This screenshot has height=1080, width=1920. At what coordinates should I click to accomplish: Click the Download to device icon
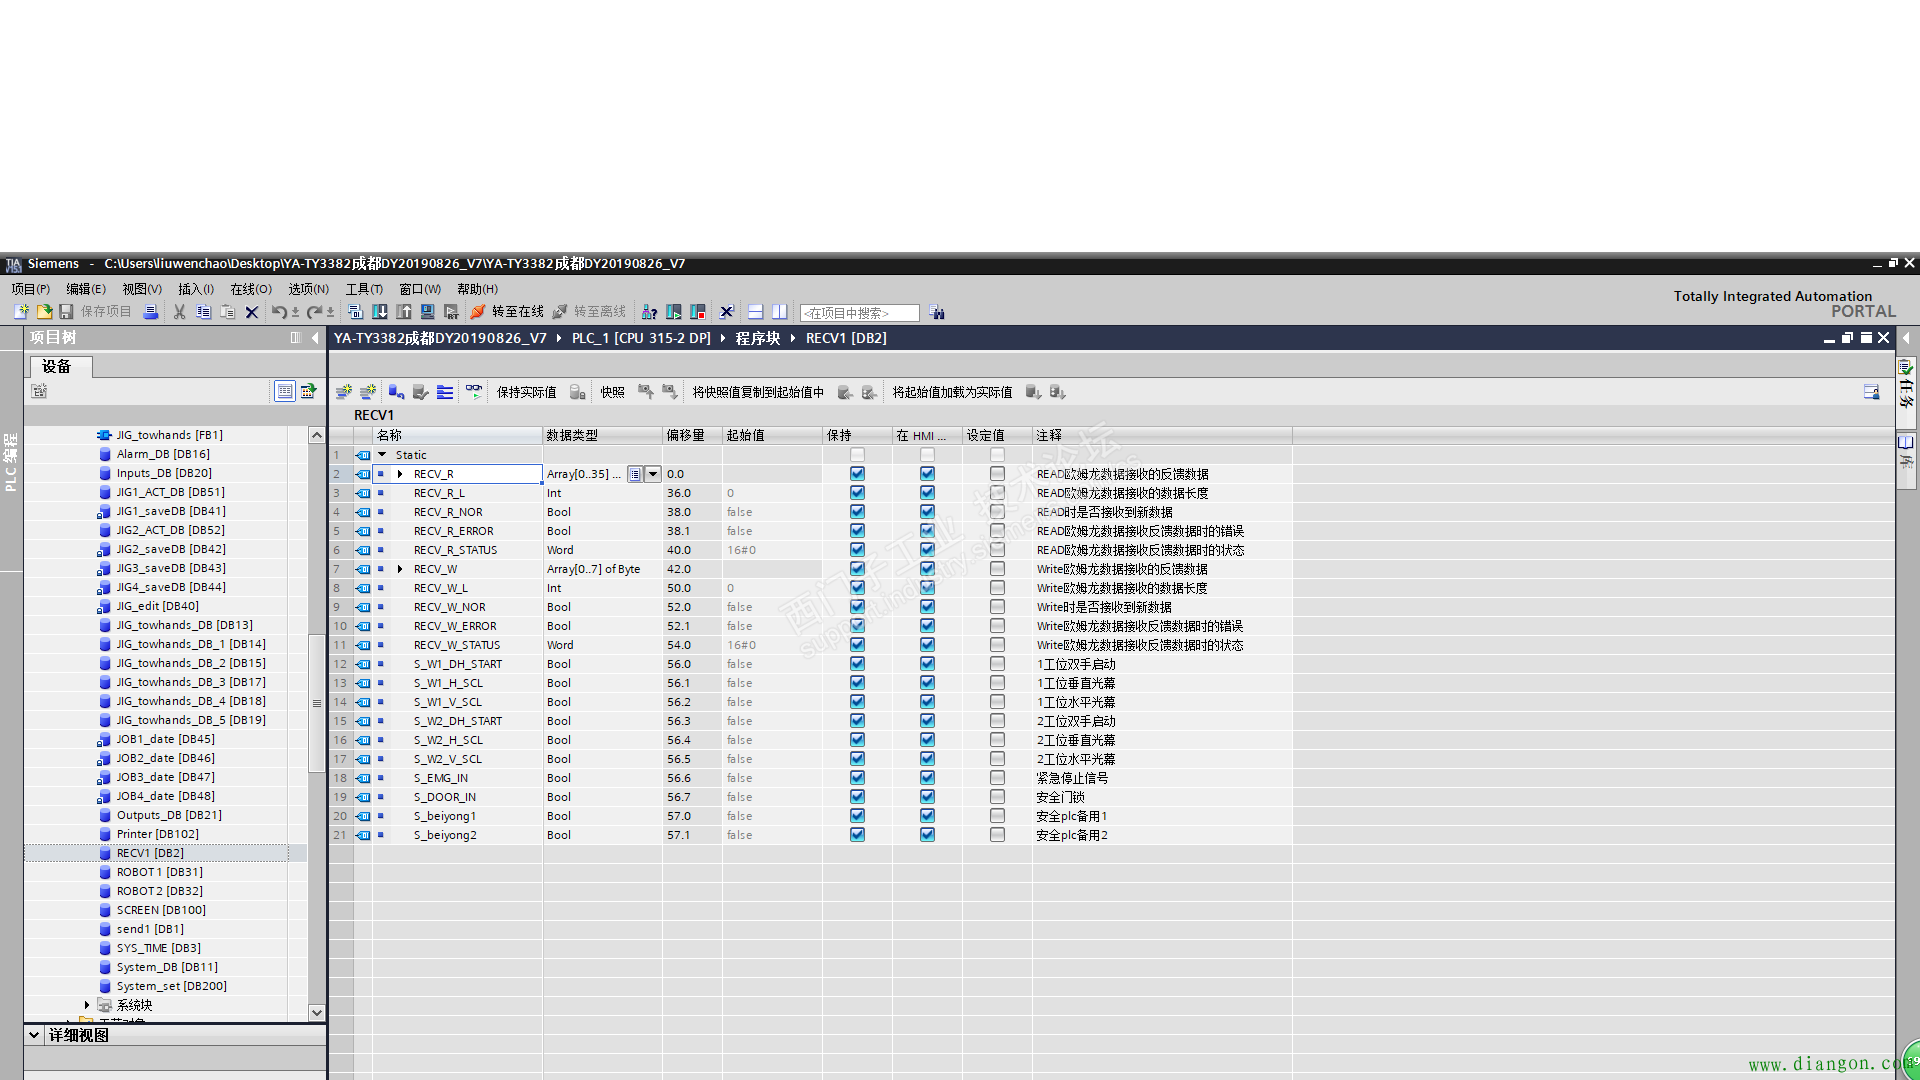point(380,312)
